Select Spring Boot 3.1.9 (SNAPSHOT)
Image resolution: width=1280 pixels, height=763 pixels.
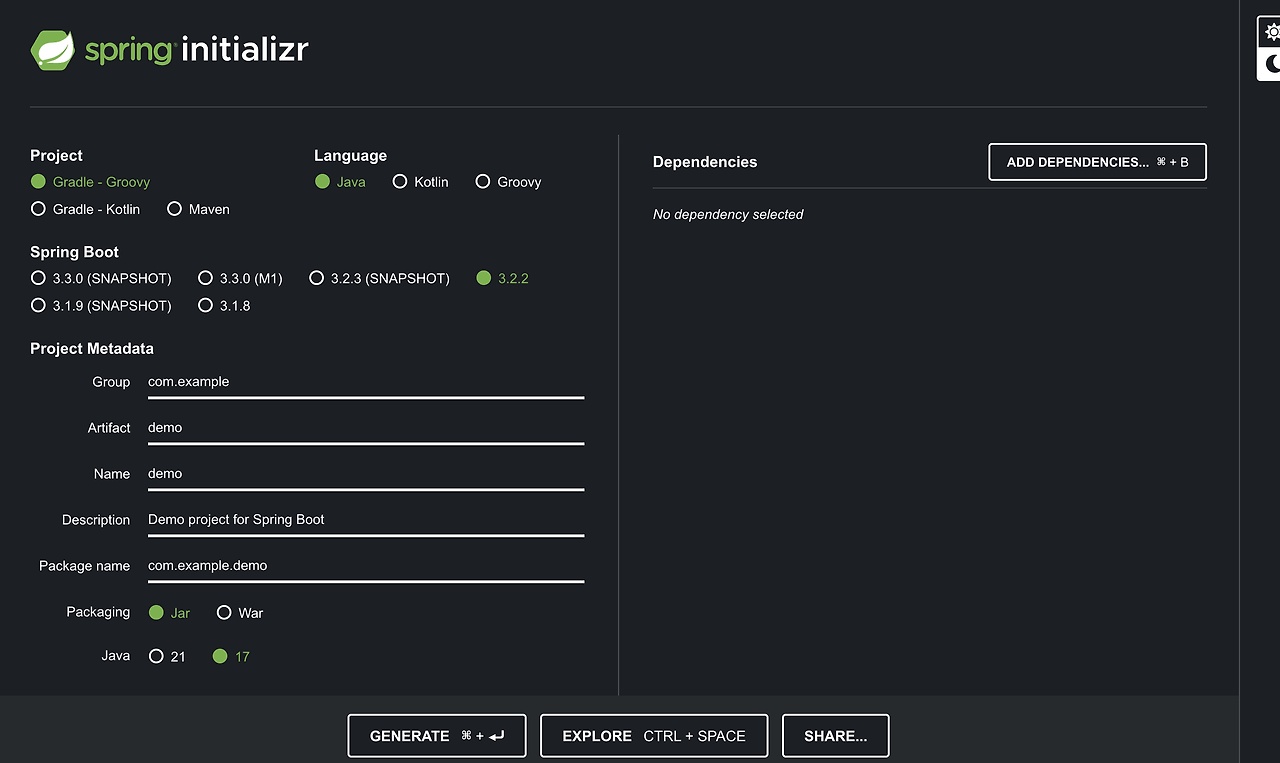click(101, 305)
